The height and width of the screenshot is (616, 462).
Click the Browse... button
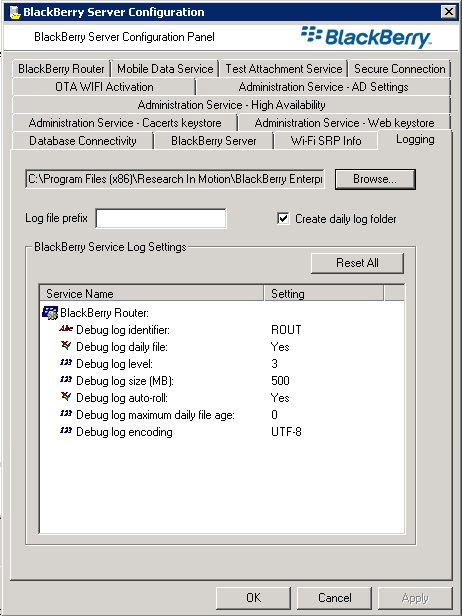click(375, 179)
